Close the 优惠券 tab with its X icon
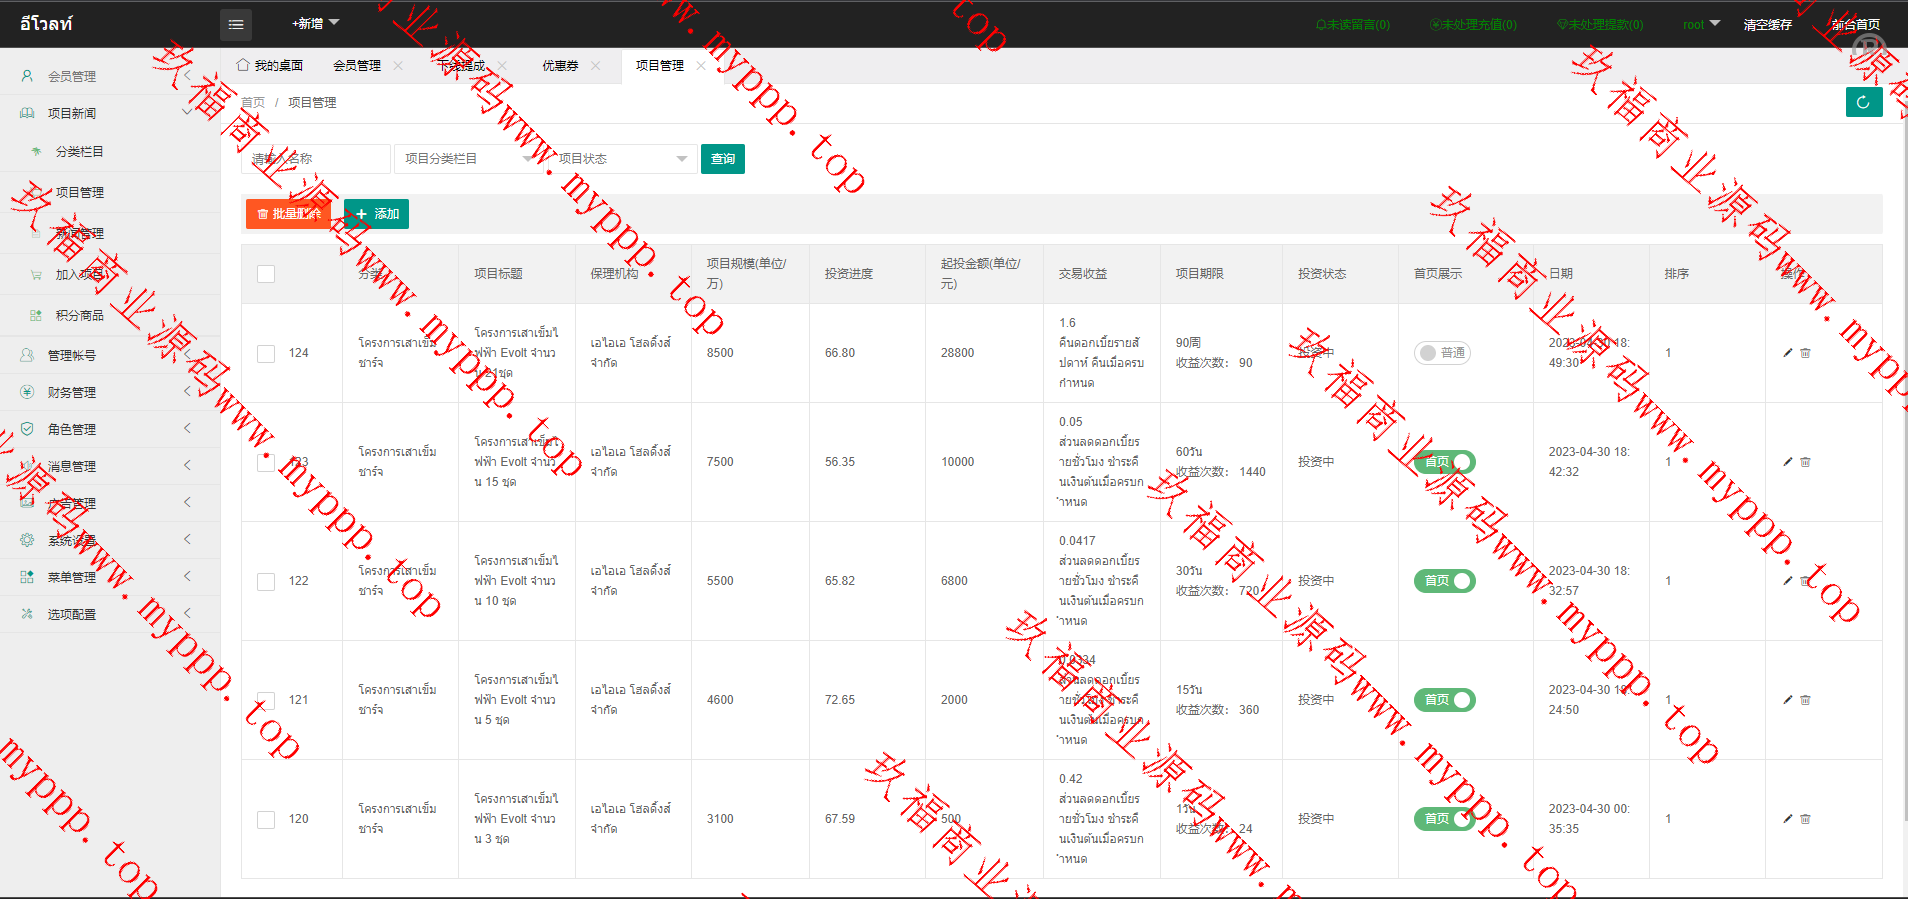This screenshot has width=1908, height=899. (596, 66)
